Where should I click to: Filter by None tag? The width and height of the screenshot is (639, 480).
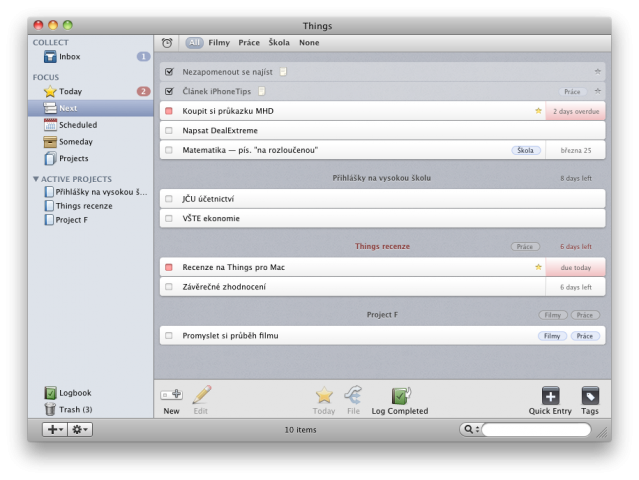pyautogui.click(x=309, y=42)
